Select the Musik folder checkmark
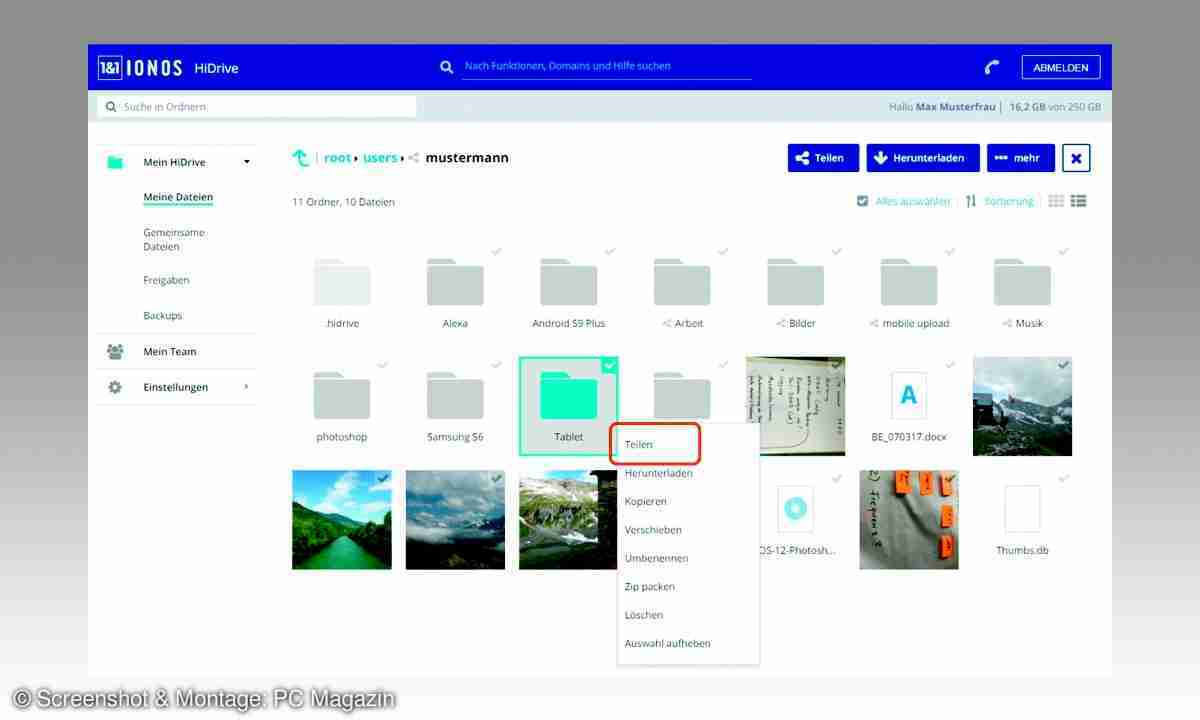This screenshot has height=720, width=1200. (x=1063, y=252)
